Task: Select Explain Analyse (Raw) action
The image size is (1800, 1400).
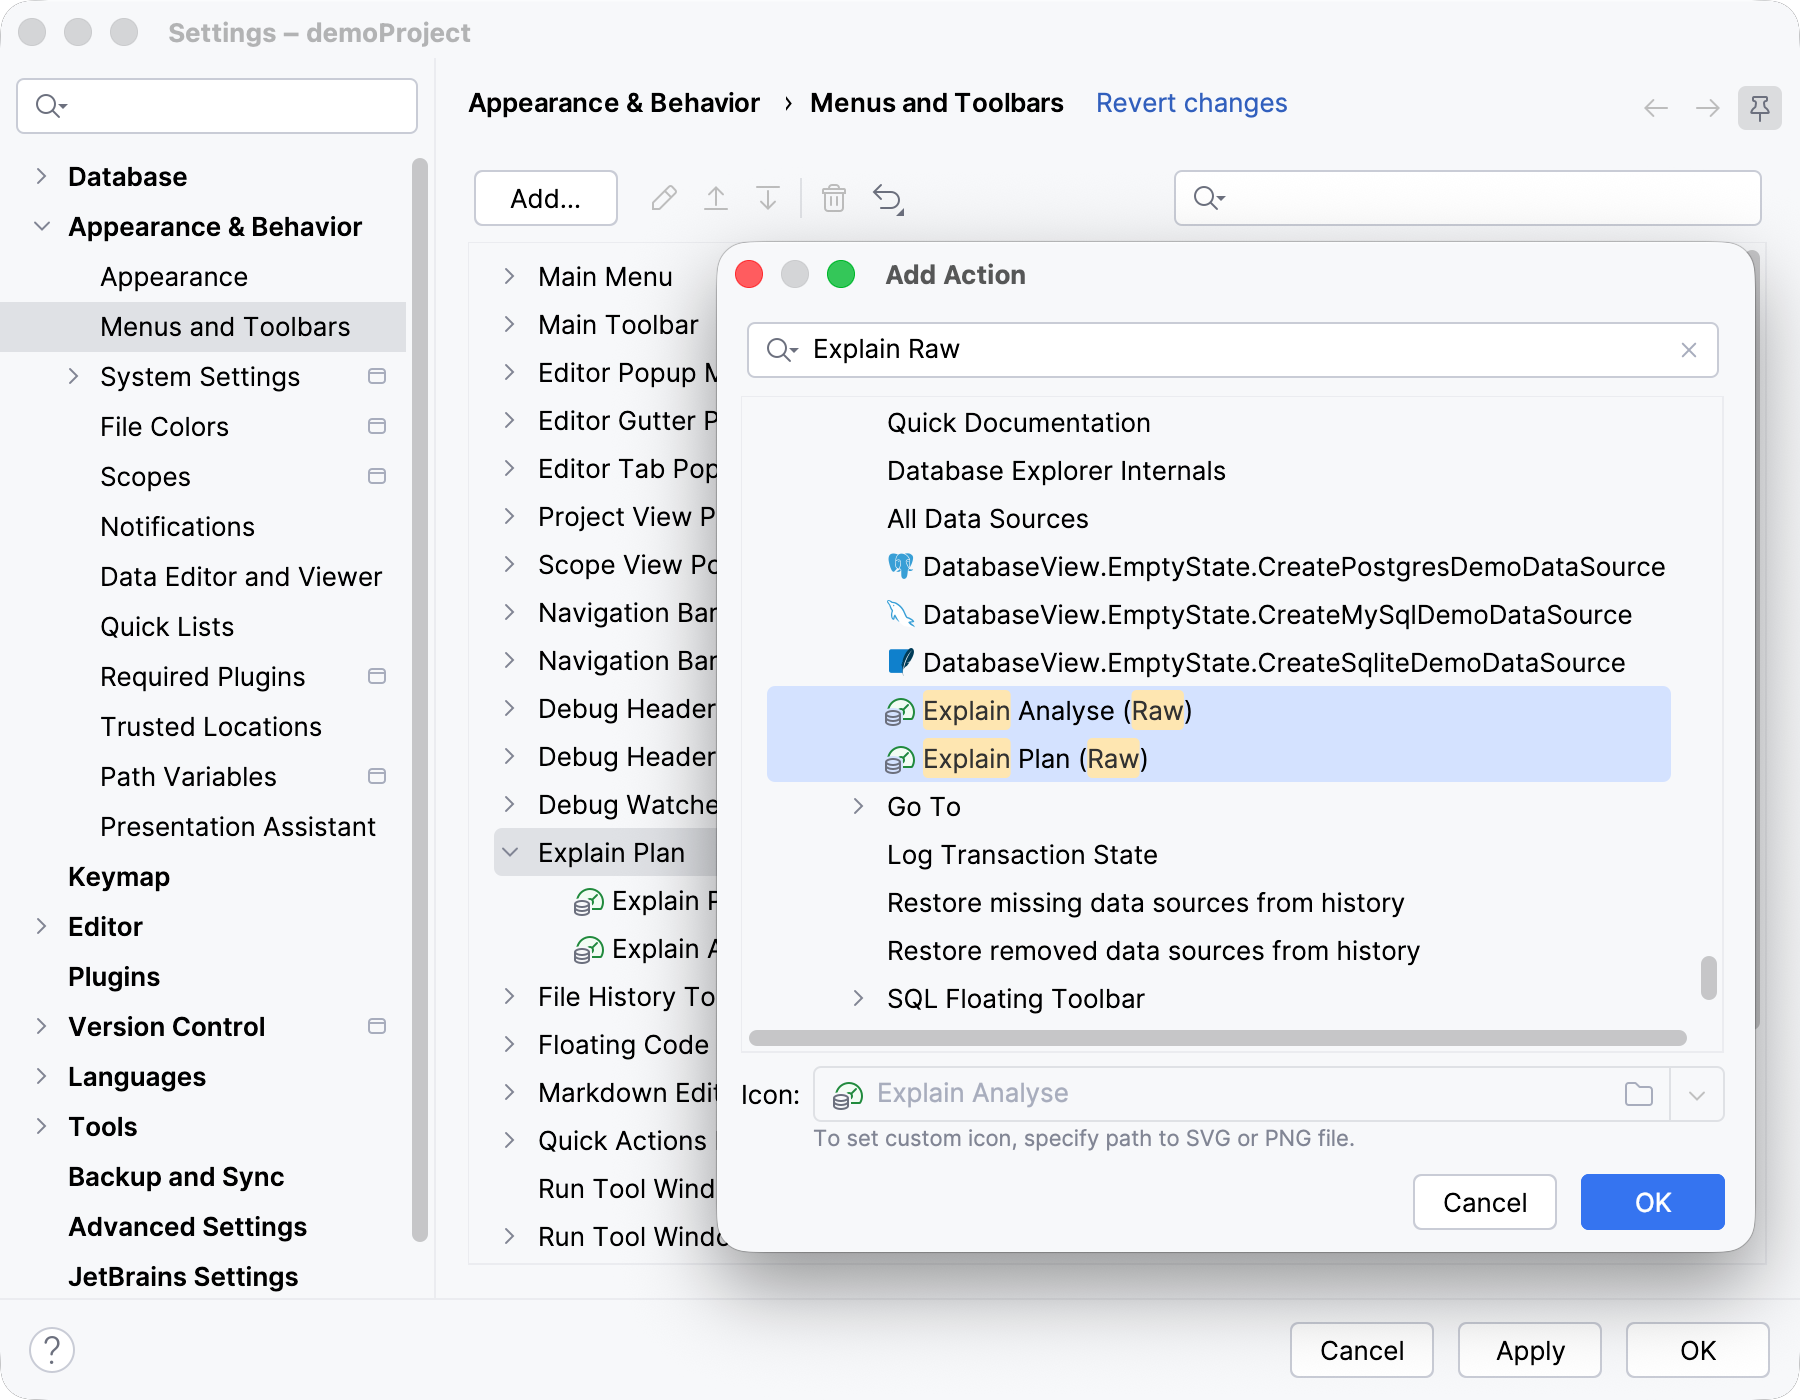Action: click(1218, 711)
